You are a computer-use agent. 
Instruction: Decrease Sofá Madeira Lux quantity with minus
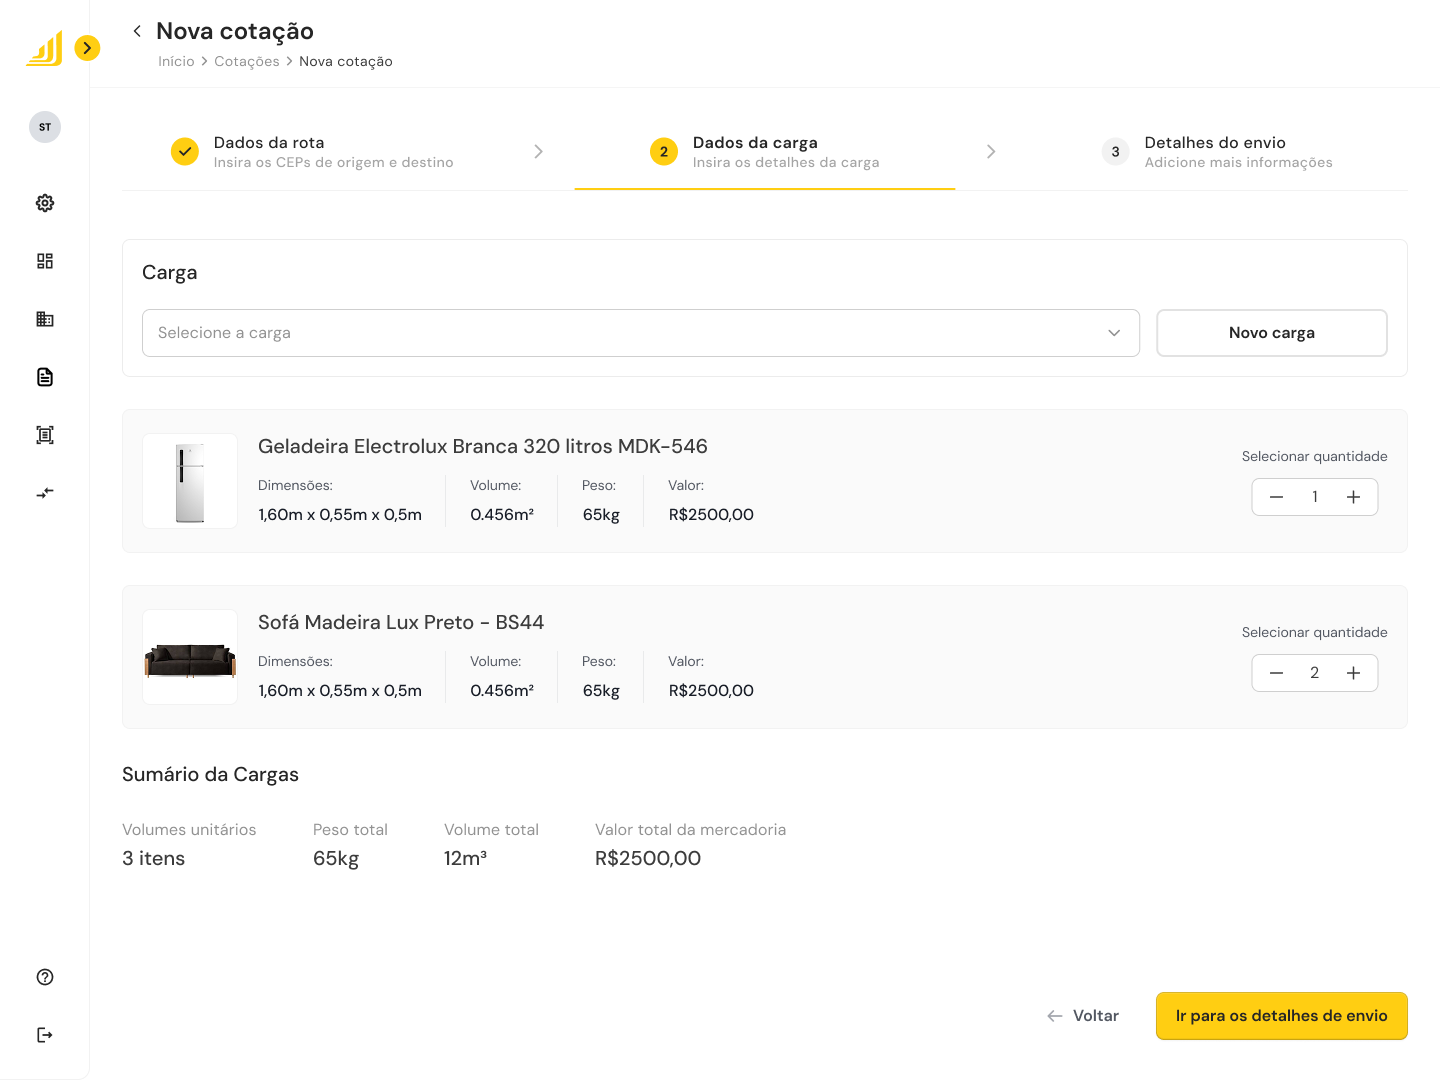1276,673
